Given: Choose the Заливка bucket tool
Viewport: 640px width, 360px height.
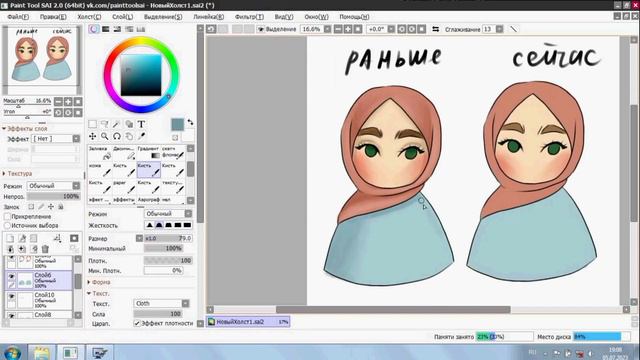Looking at the screenshot, I should coord(100,153).
